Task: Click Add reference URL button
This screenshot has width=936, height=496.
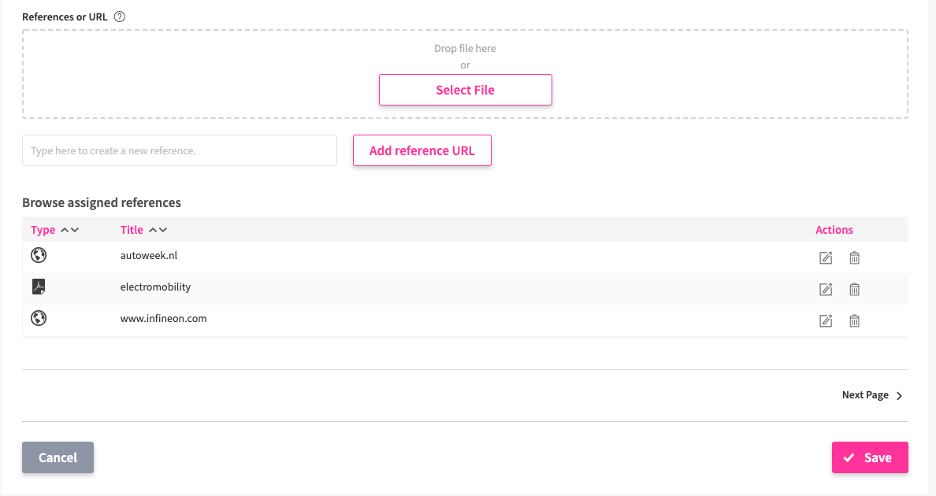Action: click(422, 151)
